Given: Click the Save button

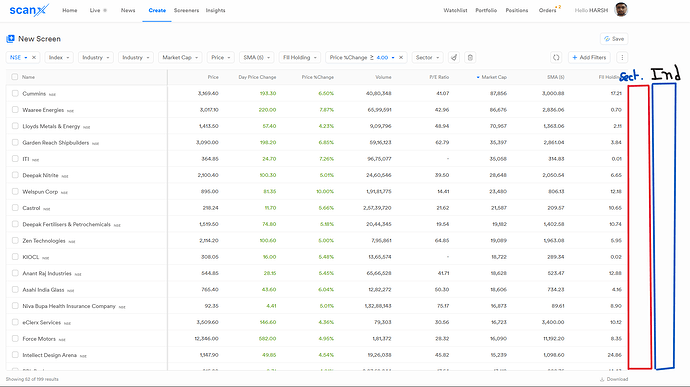Looking at the screenshot, I should (614, 39).
